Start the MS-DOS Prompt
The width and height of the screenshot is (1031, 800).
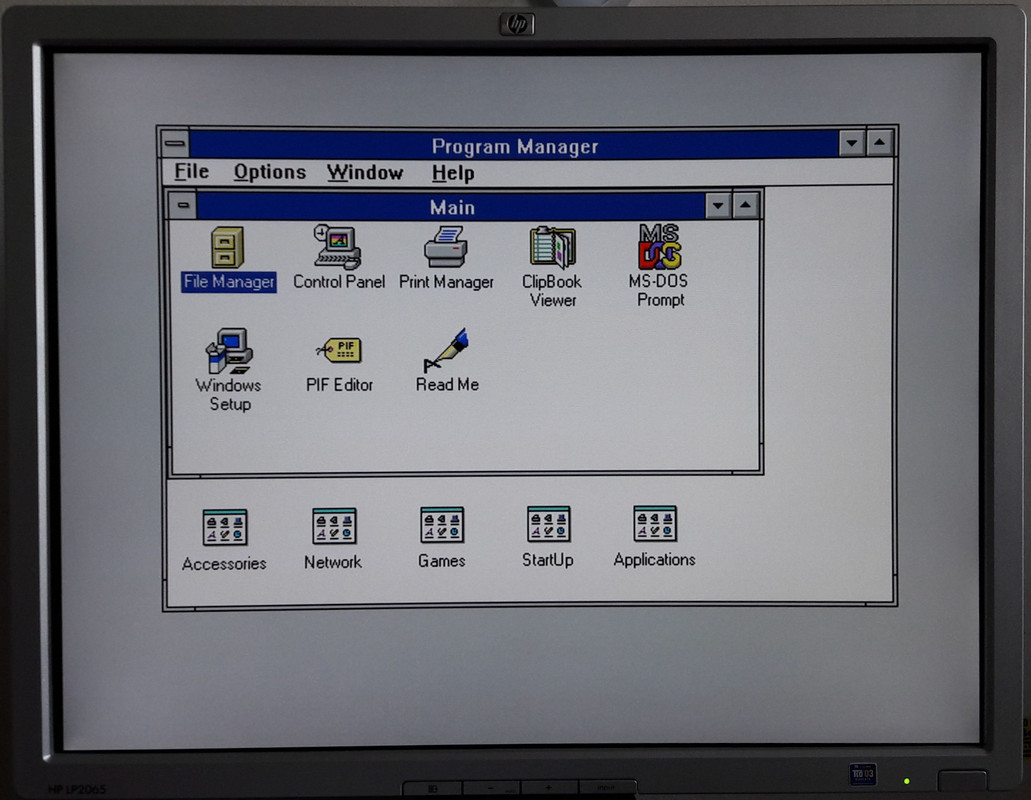pos(659,247)
